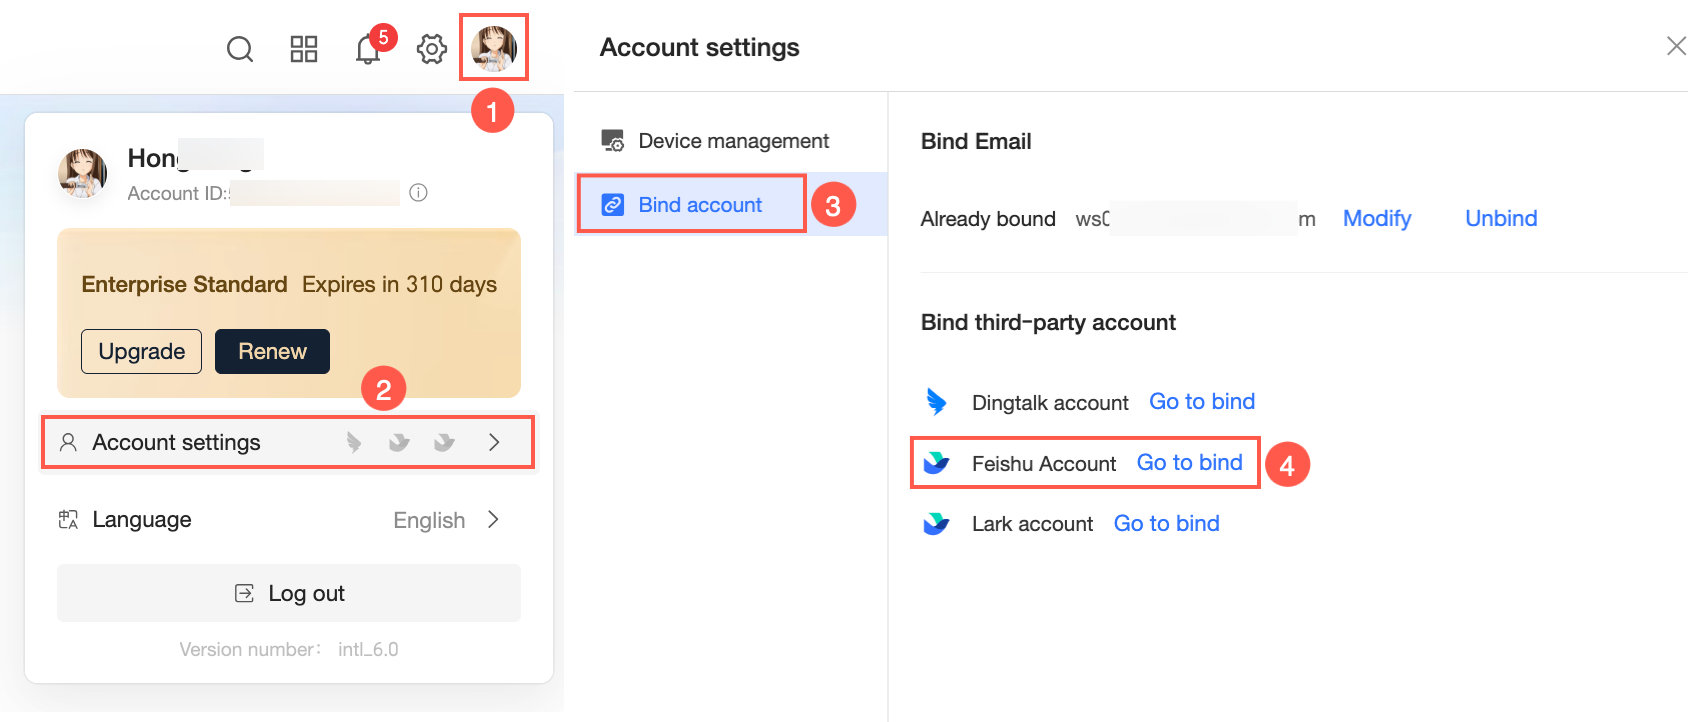Expand the Language row chevron
The width and height of the screenshot is (1688, 722).
(493, 519)
